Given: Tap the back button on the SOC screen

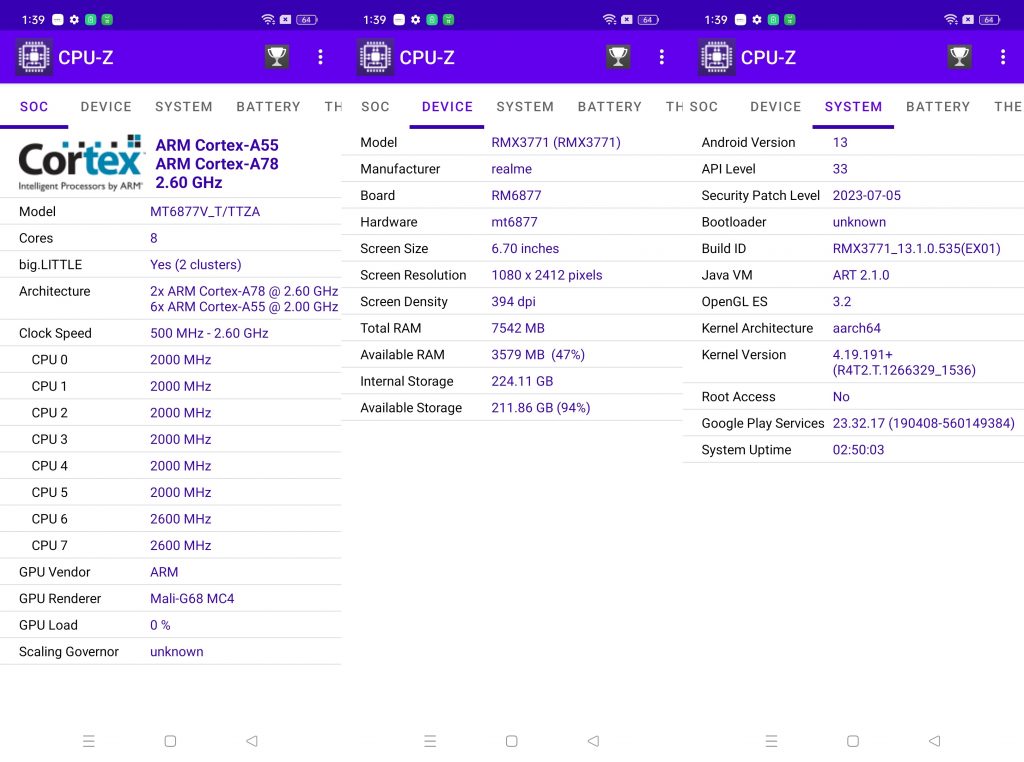Looking at the screenshot, I should pyautogui.click(x=252, y=741).
